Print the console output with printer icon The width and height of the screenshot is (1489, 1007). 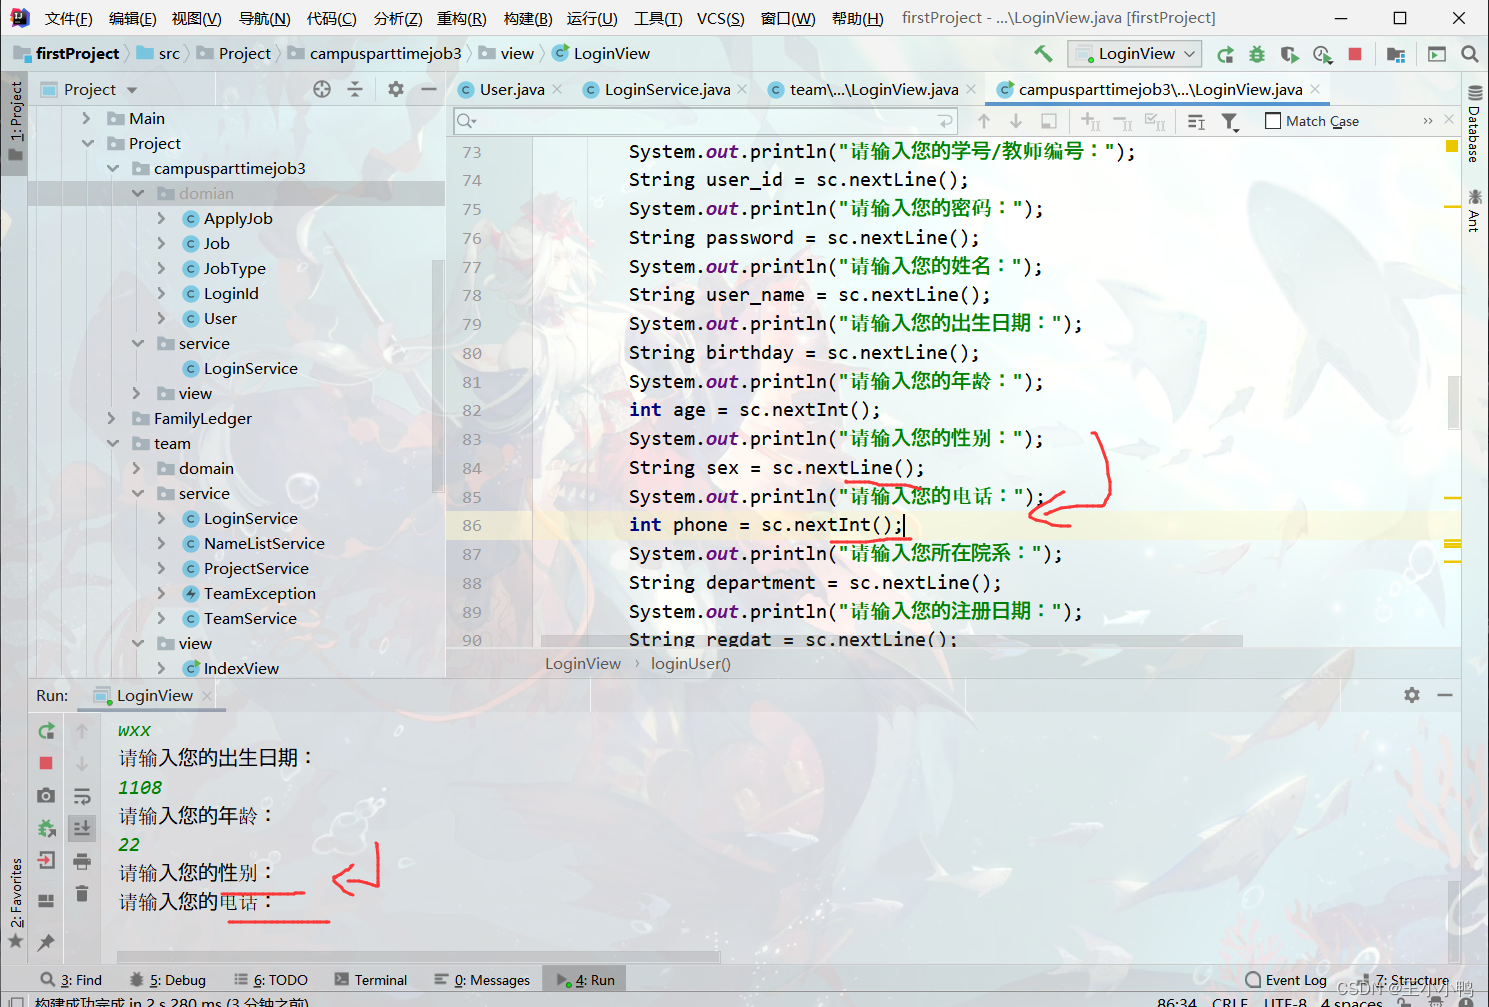click(x=82, y=861)
